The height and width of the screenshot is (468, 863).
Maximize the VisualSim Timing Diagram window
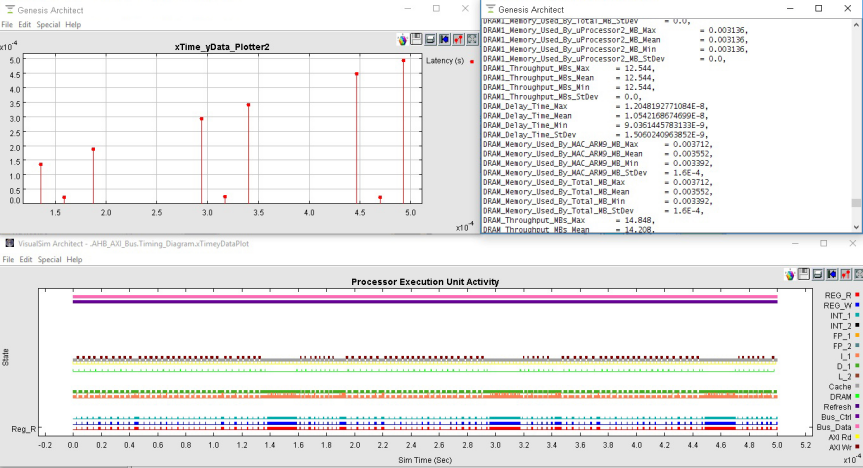pos(823,243)
